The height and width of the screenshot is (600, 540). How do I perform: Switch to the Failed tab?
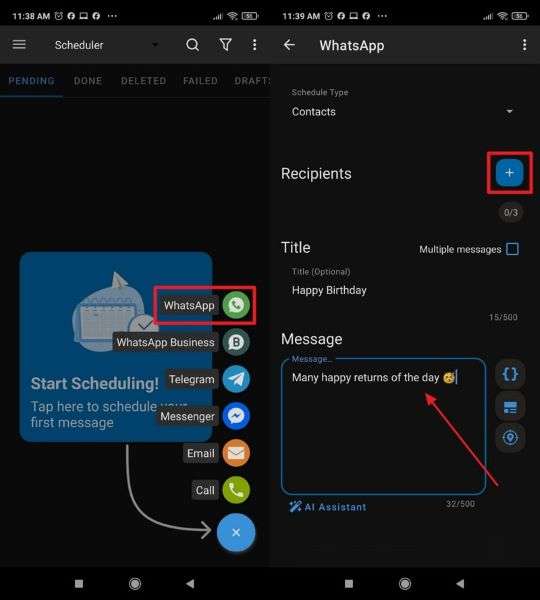click(200, 81)
